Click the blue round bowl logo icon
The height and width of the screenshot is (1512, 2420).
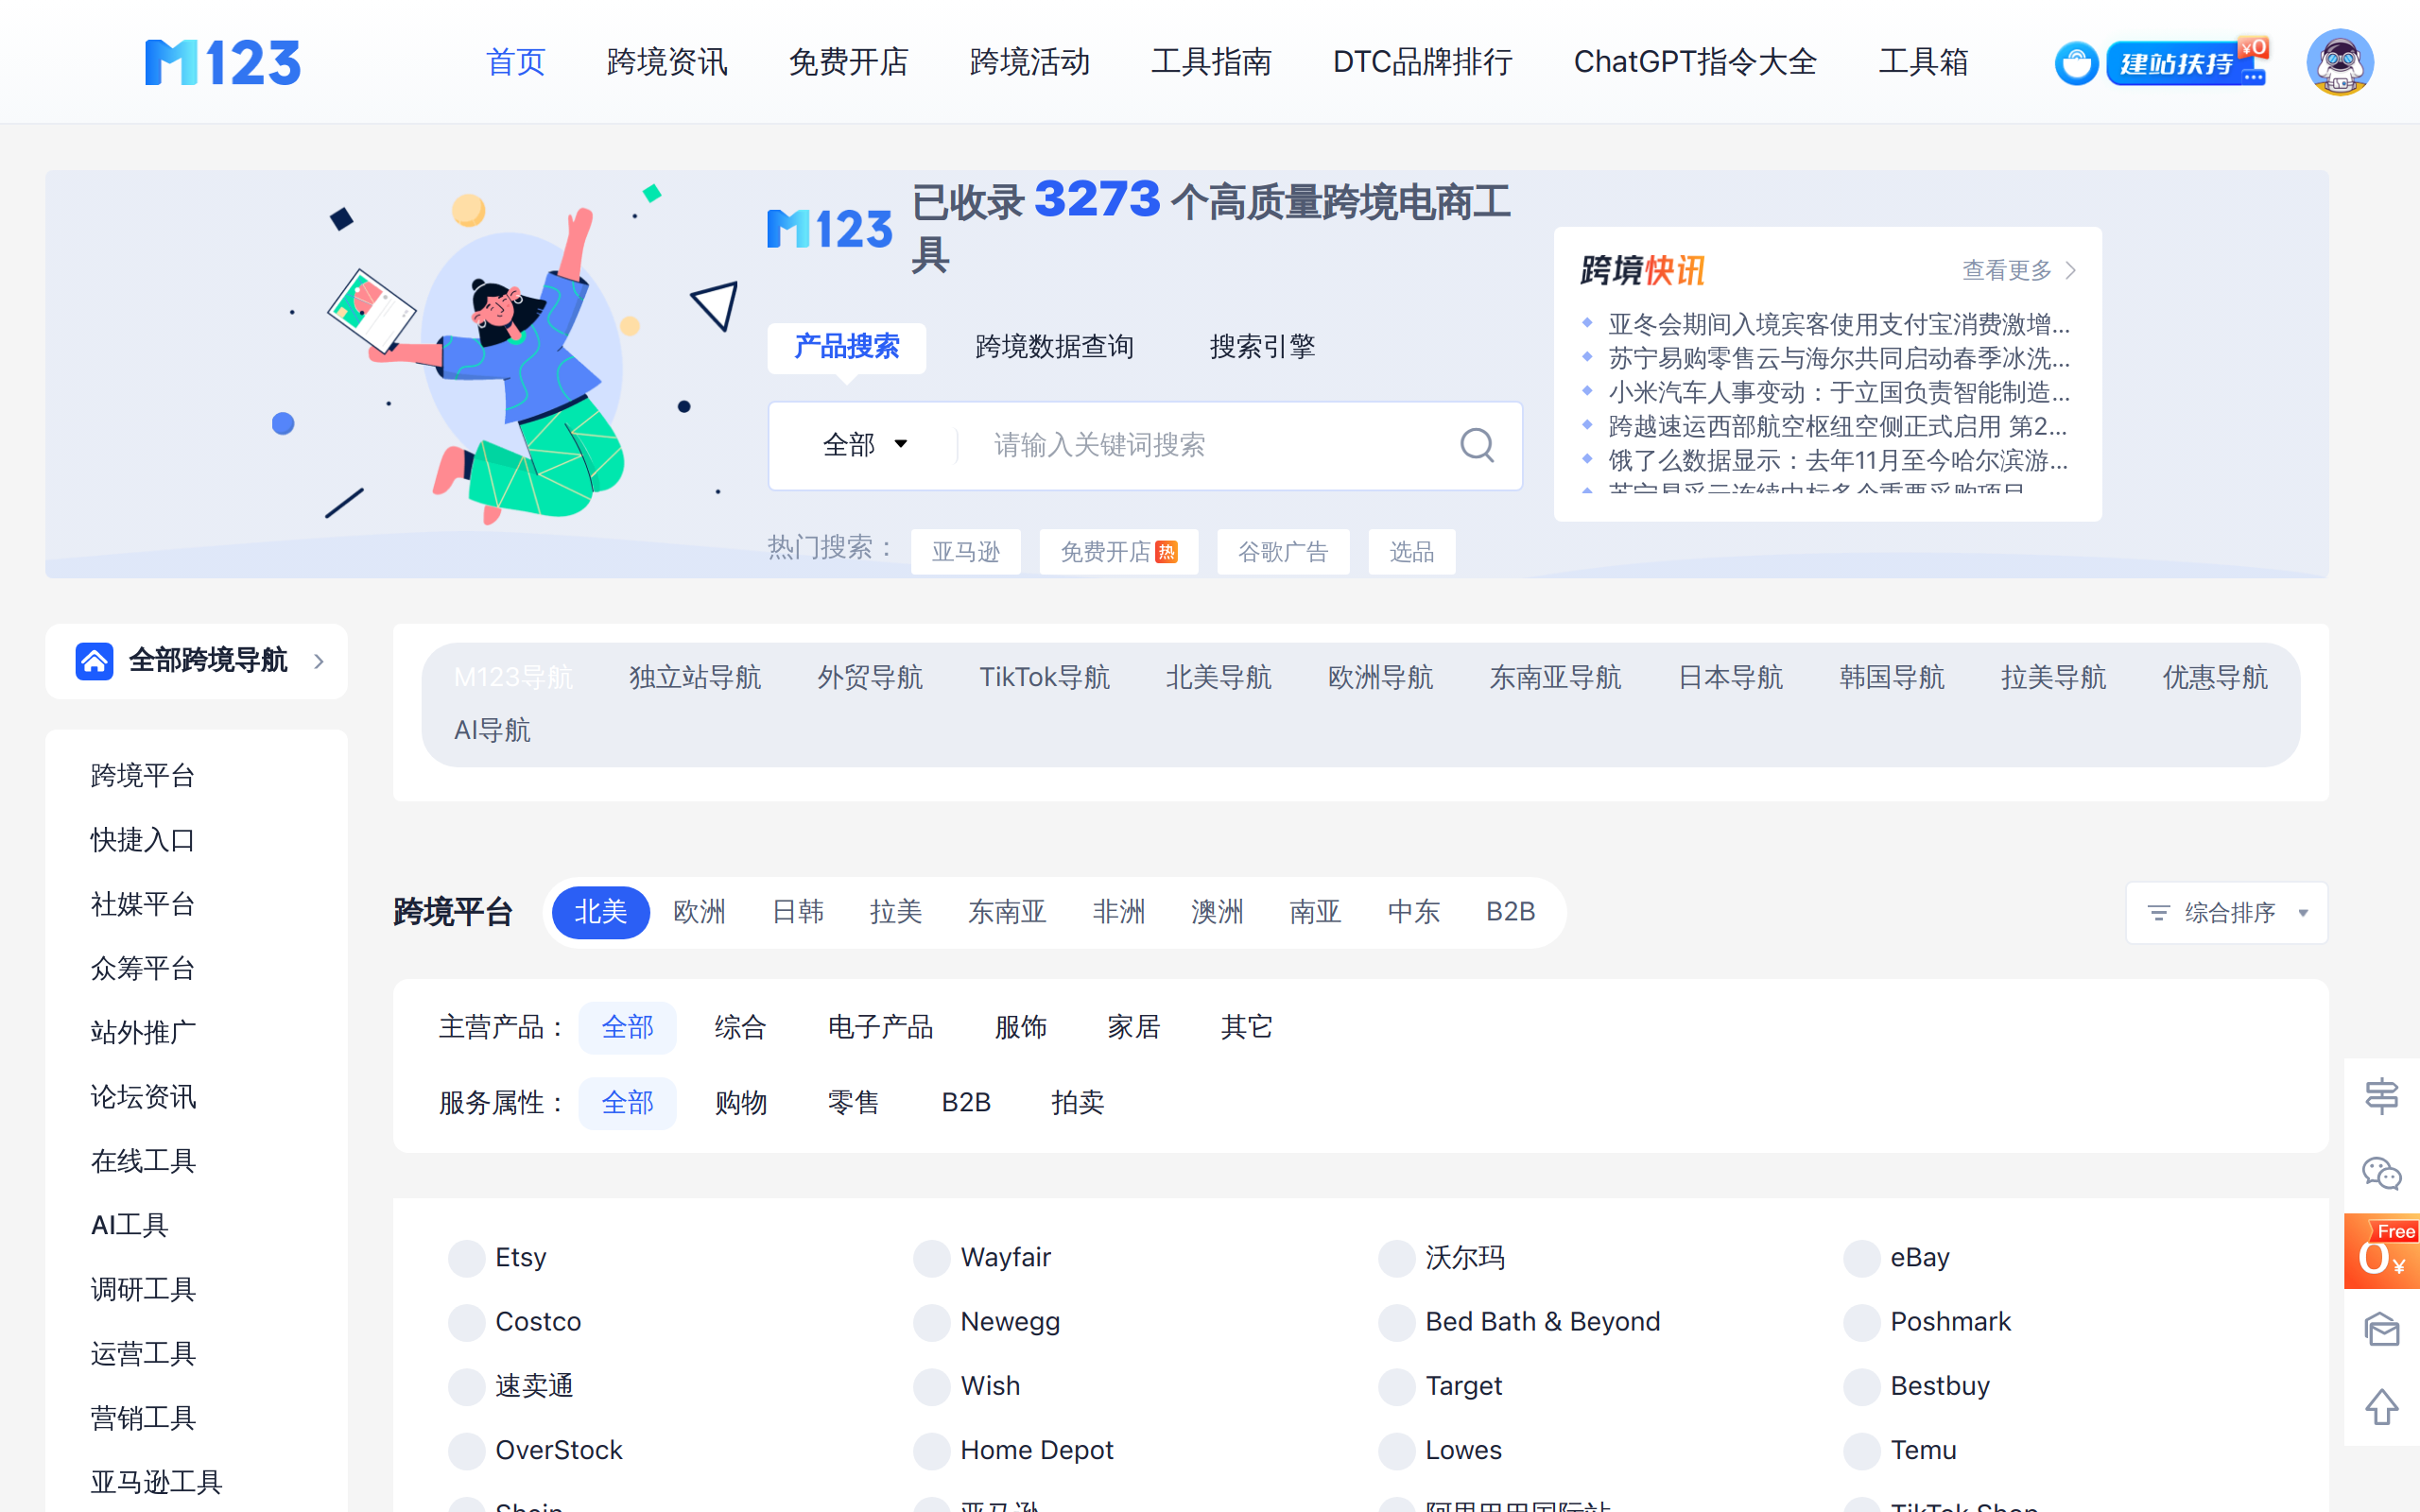pos(2076,64)
